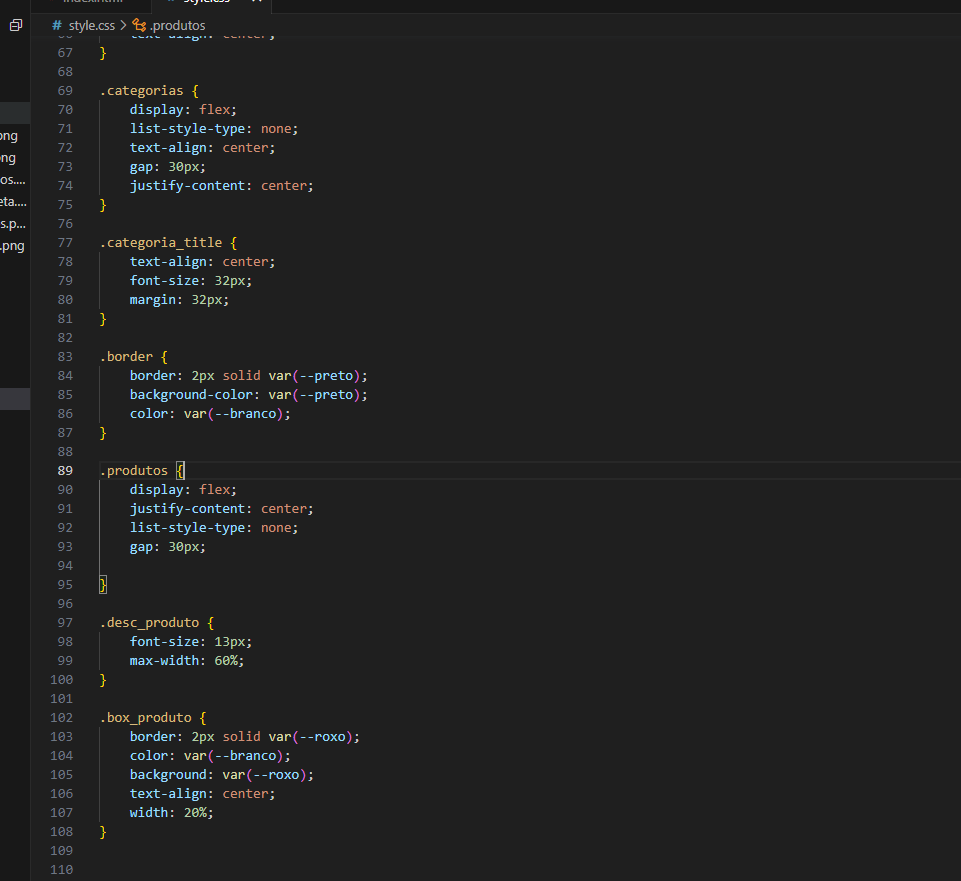Screen dimensions: 961x881
Task: Click 'flex' value on line 90
Action: 215,490
